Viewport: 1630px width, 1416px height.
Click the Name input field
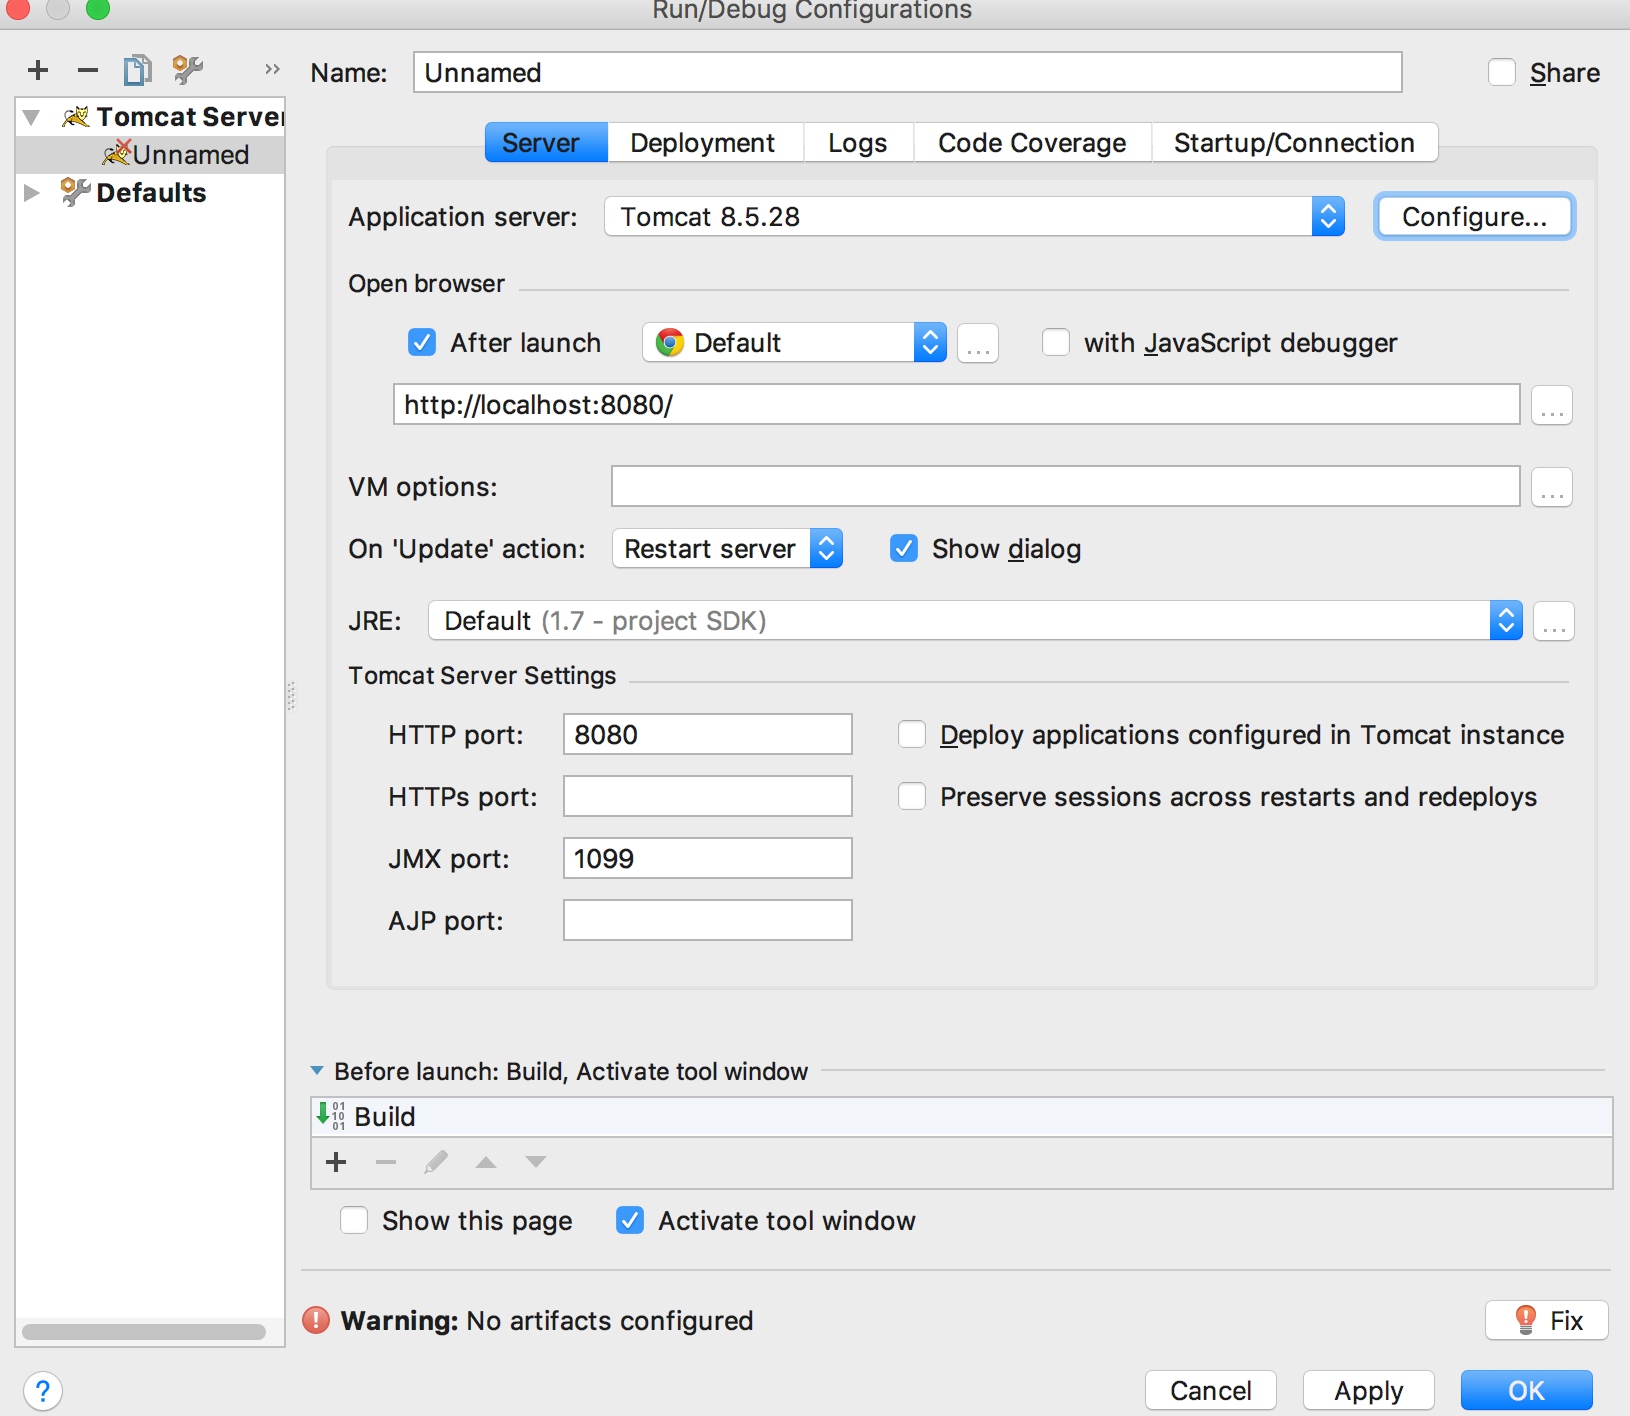908,73
